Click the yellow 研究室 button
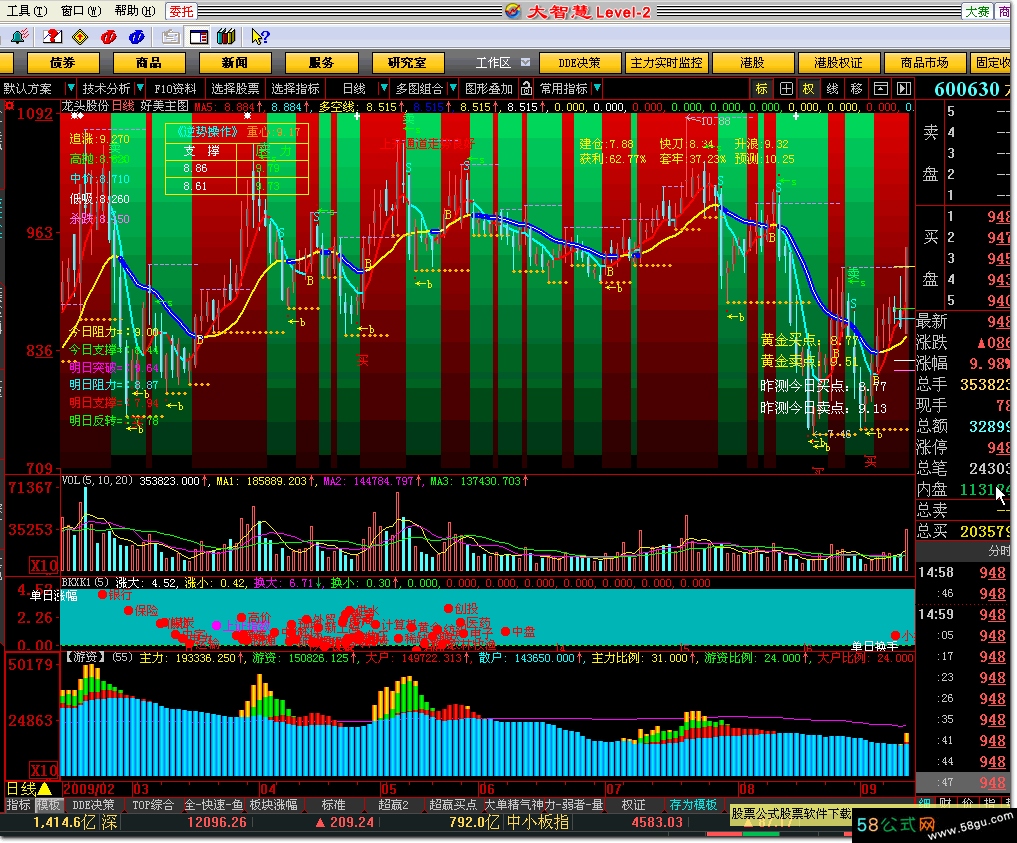Viewport: 1017px width, 843px height. (407, 63)
